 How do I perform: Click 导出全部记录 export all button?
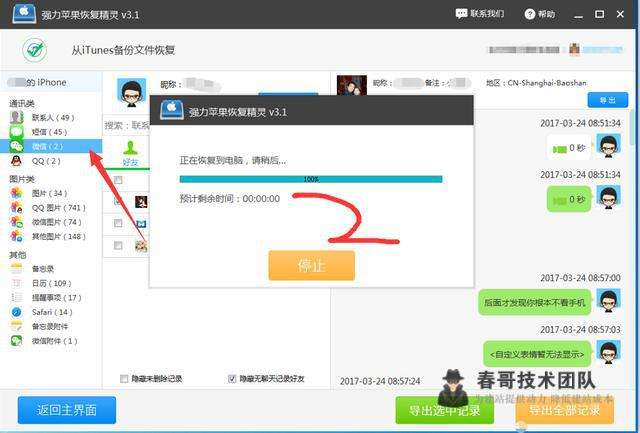[x=564, y=410]
